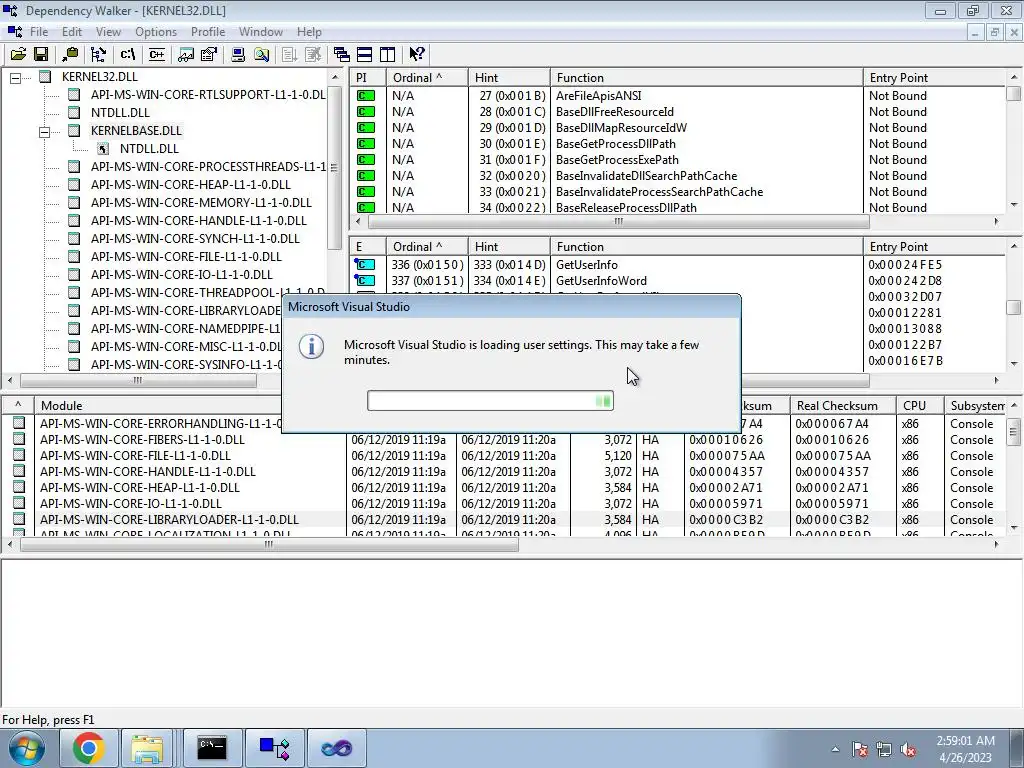Open the View menu
Viewport: 1024px width, 768px height.
(x=108, y=32)
